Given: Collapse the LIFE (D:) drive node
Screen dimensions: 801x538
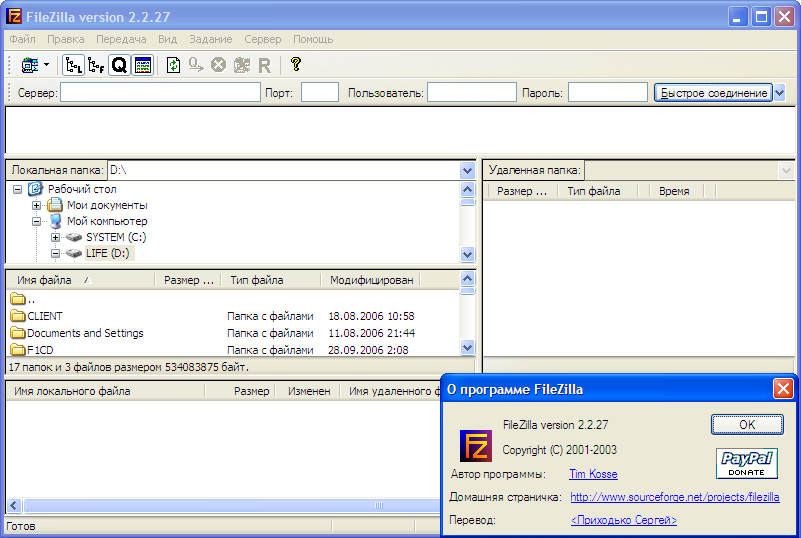Looking at the screenshot, I should tap(55, 253).
